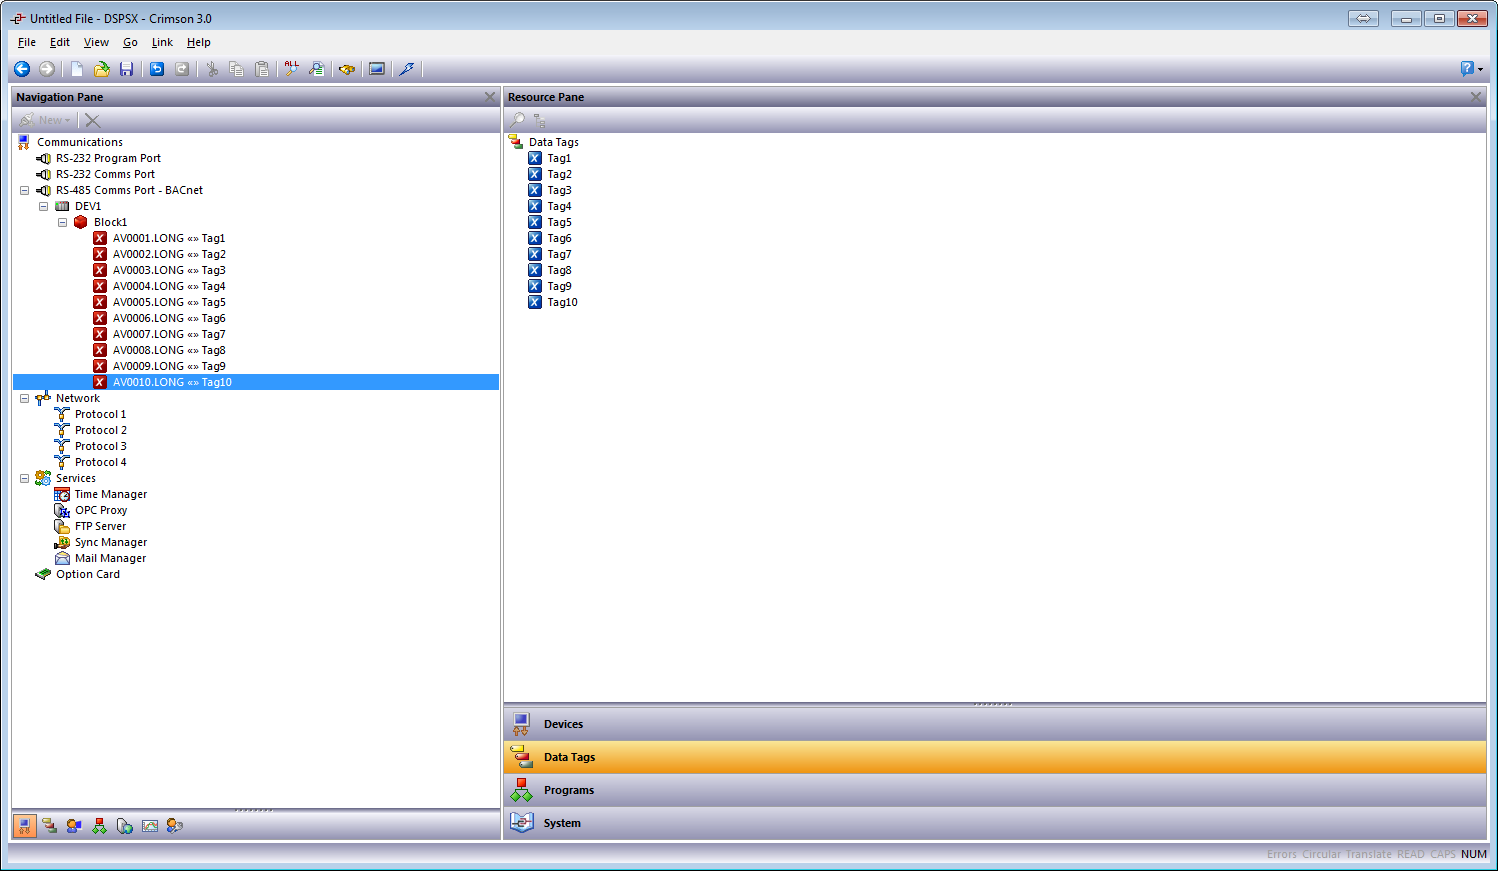Undo the last action in toolbar
The width and height of the screenshot is (1498, 871).
(x=157, y=69)
